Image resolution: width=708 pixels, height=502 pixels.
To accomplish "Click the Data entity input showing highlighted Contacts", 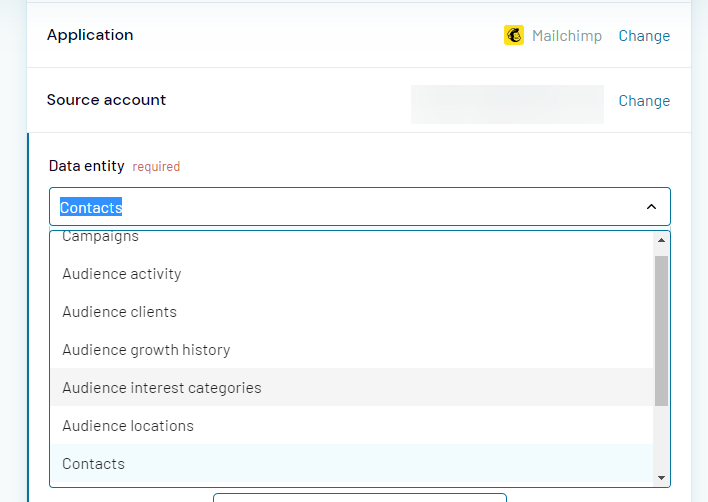I will coord(340,207).
